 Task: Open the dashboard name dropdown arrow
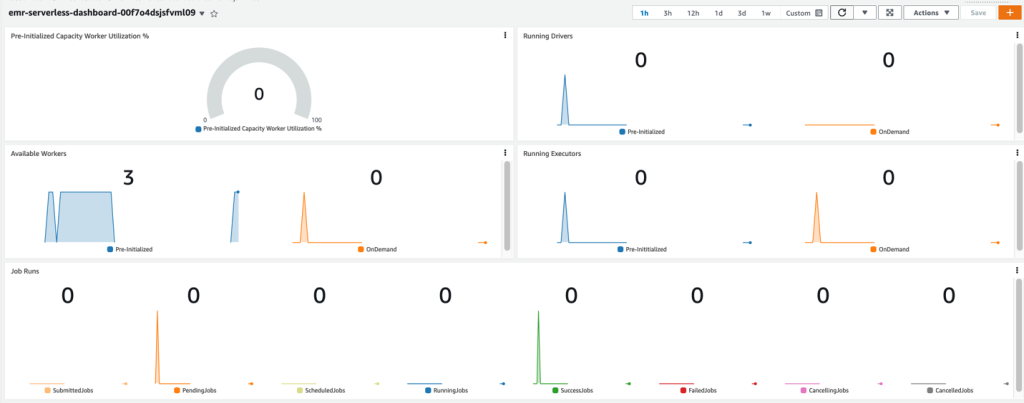[202, 14]
